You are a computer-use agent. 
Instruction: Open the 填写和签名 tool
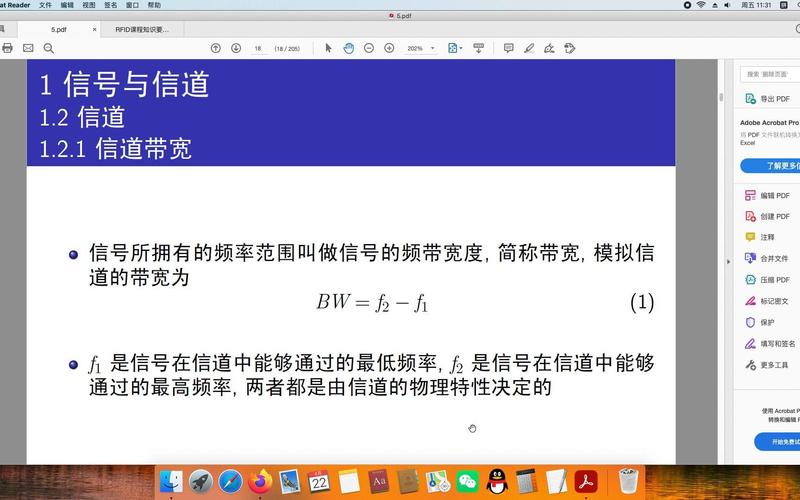pyautogui.click(x=770, y=344)
